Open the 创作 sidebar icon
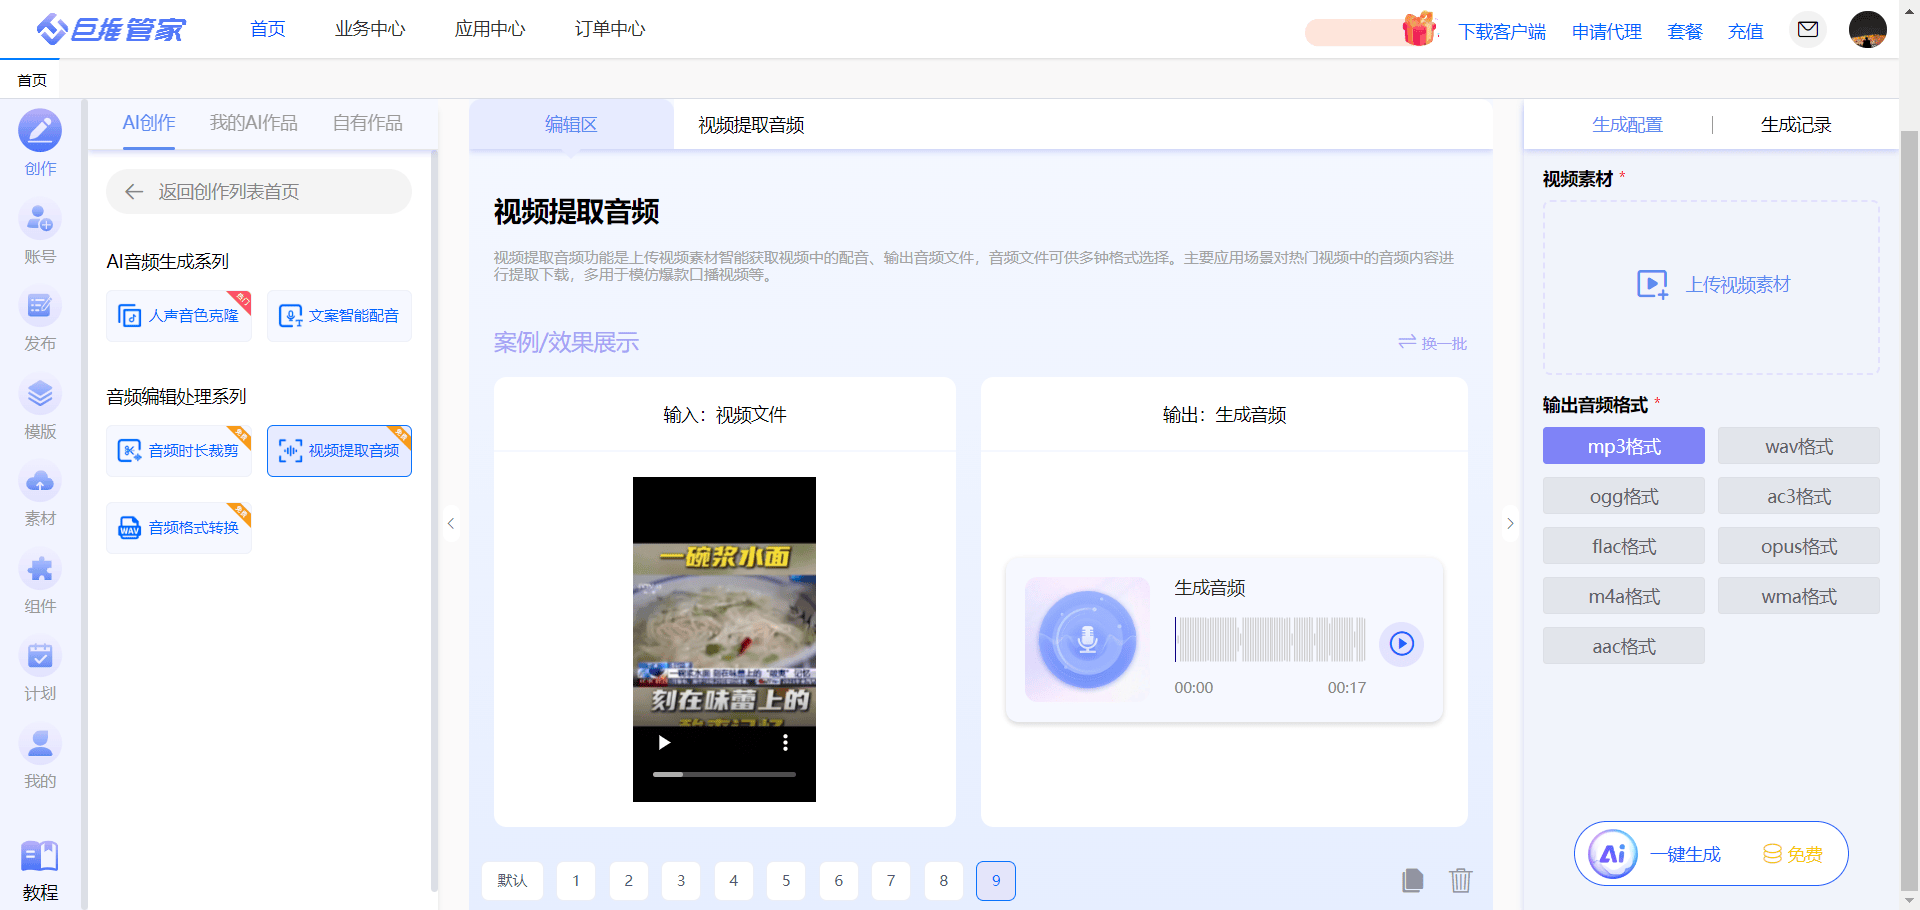Viewport: 1920px width, 910px height. [x=40, y=131]
